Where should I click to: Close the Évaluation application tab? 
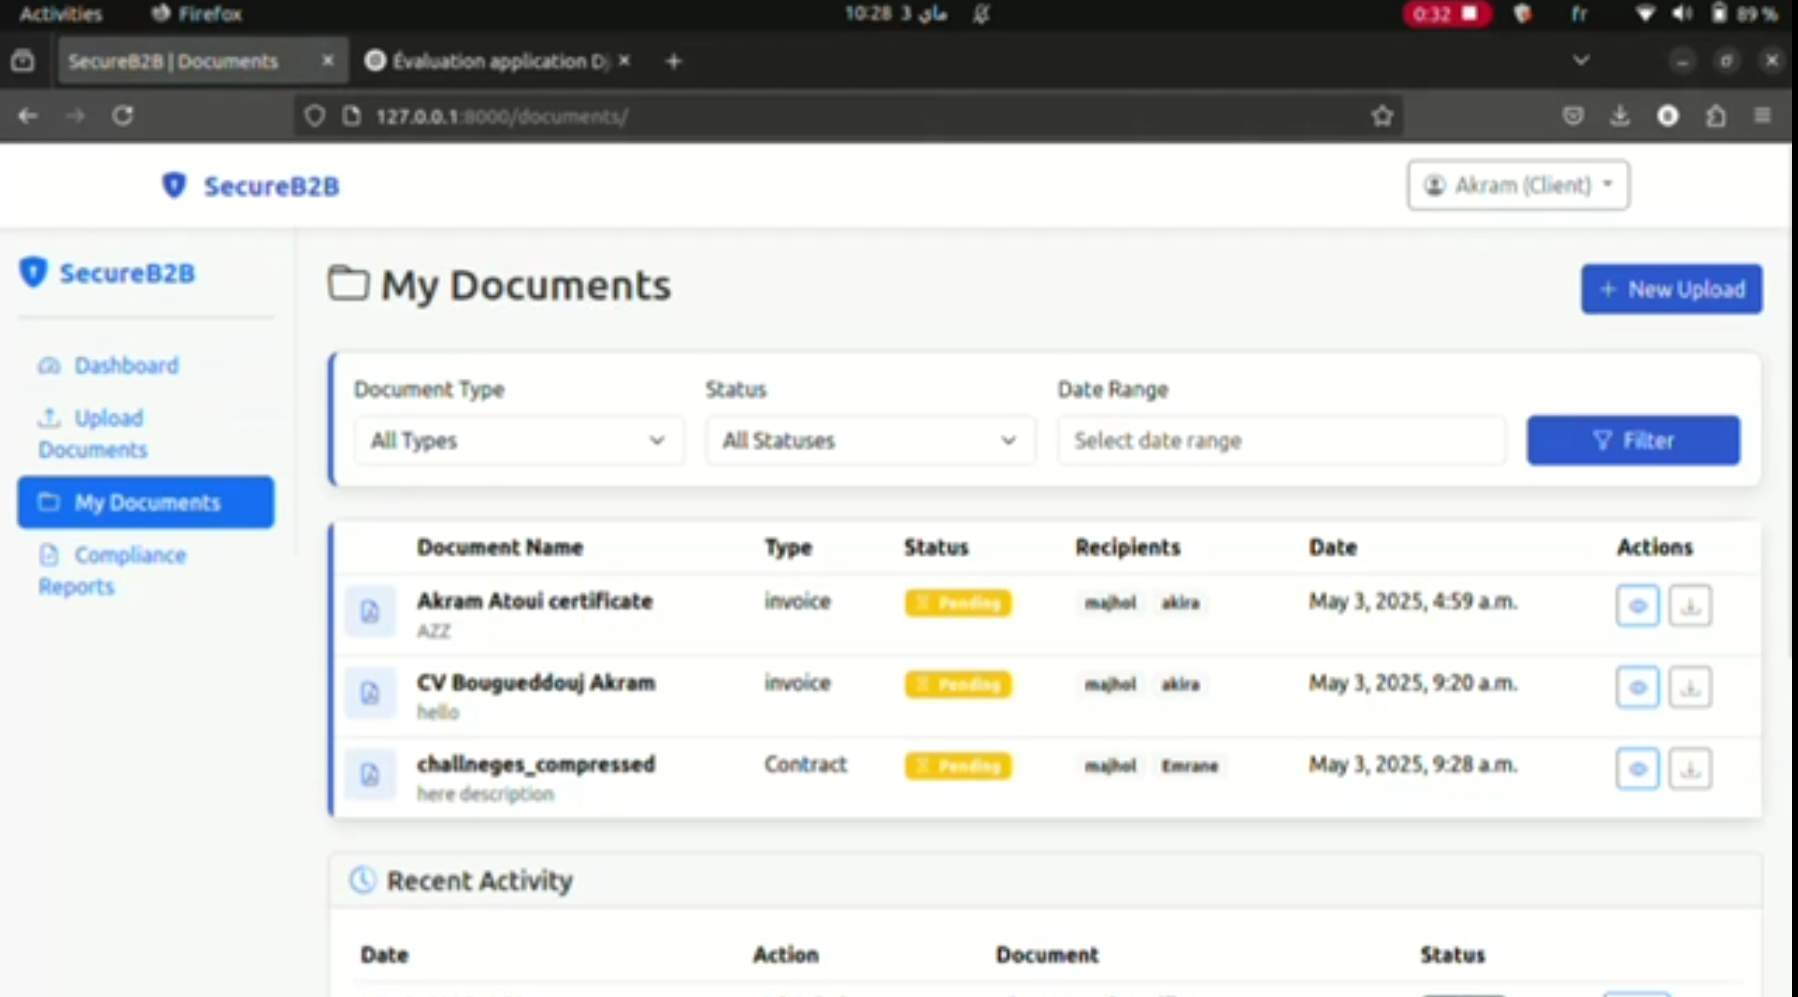coord(624,61)
